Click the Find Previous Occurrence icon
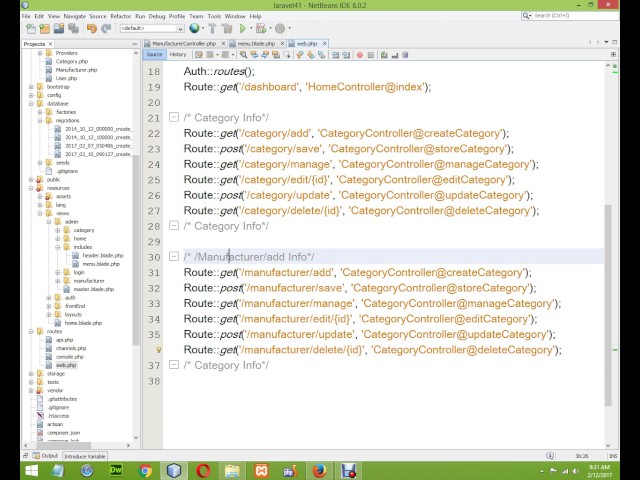 point(254,55)
